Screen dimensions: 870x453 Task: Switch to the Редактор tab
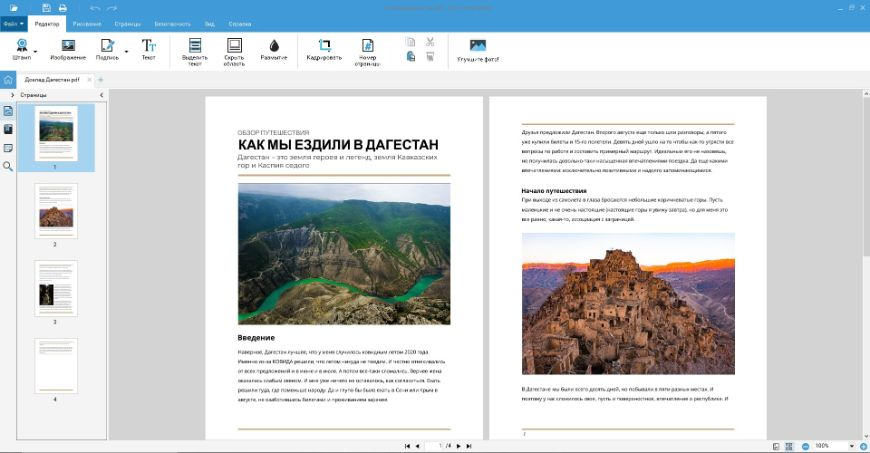click(47, 24)
